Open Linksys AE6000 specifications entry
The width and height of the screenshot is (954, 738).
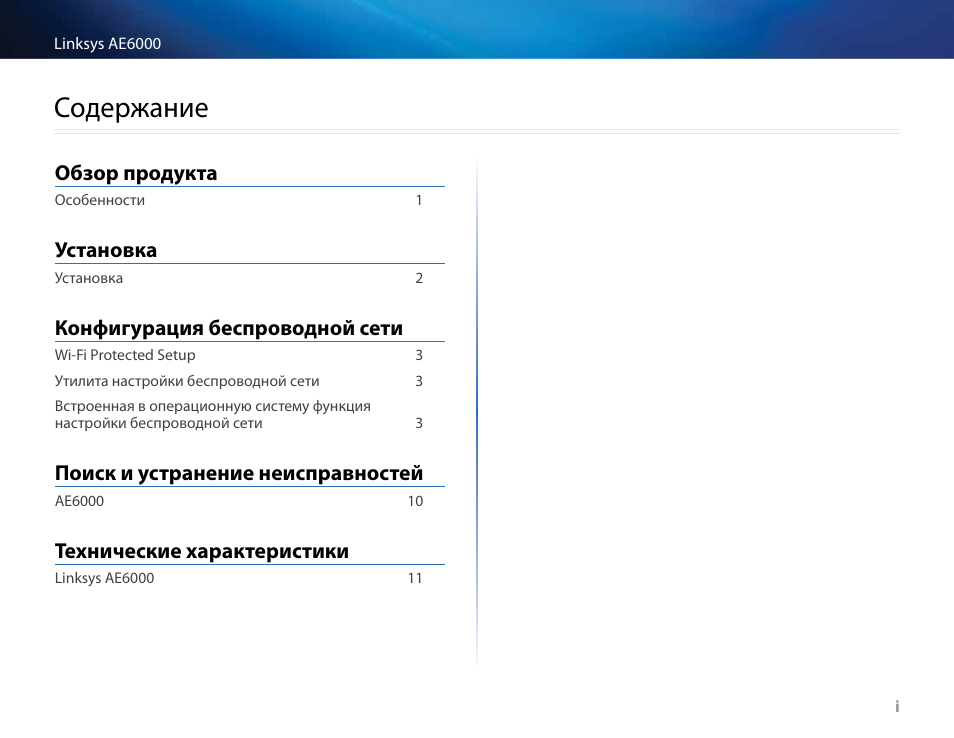tap(104, 578)
